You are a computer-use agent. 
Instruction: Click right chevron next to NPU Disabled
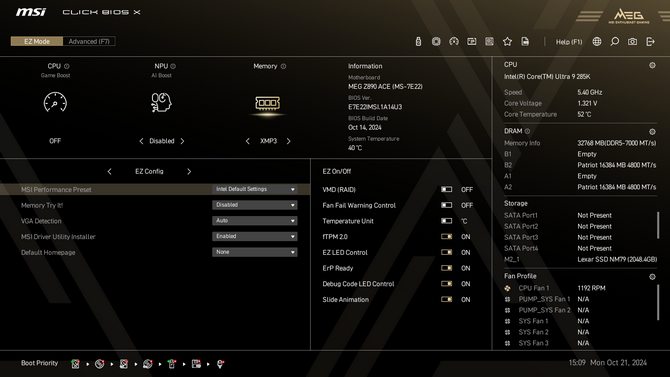tap(182, 141)
